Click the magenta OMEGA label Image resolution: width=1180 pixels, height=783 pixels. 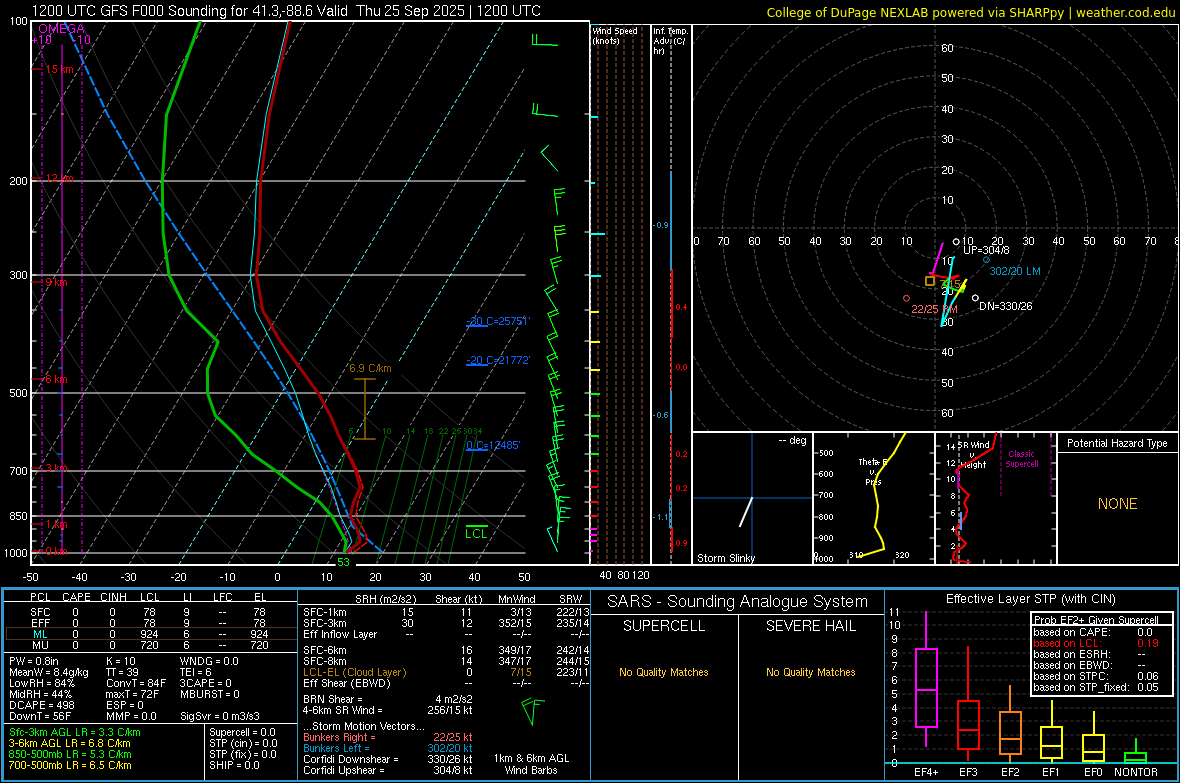coord(61,29)
